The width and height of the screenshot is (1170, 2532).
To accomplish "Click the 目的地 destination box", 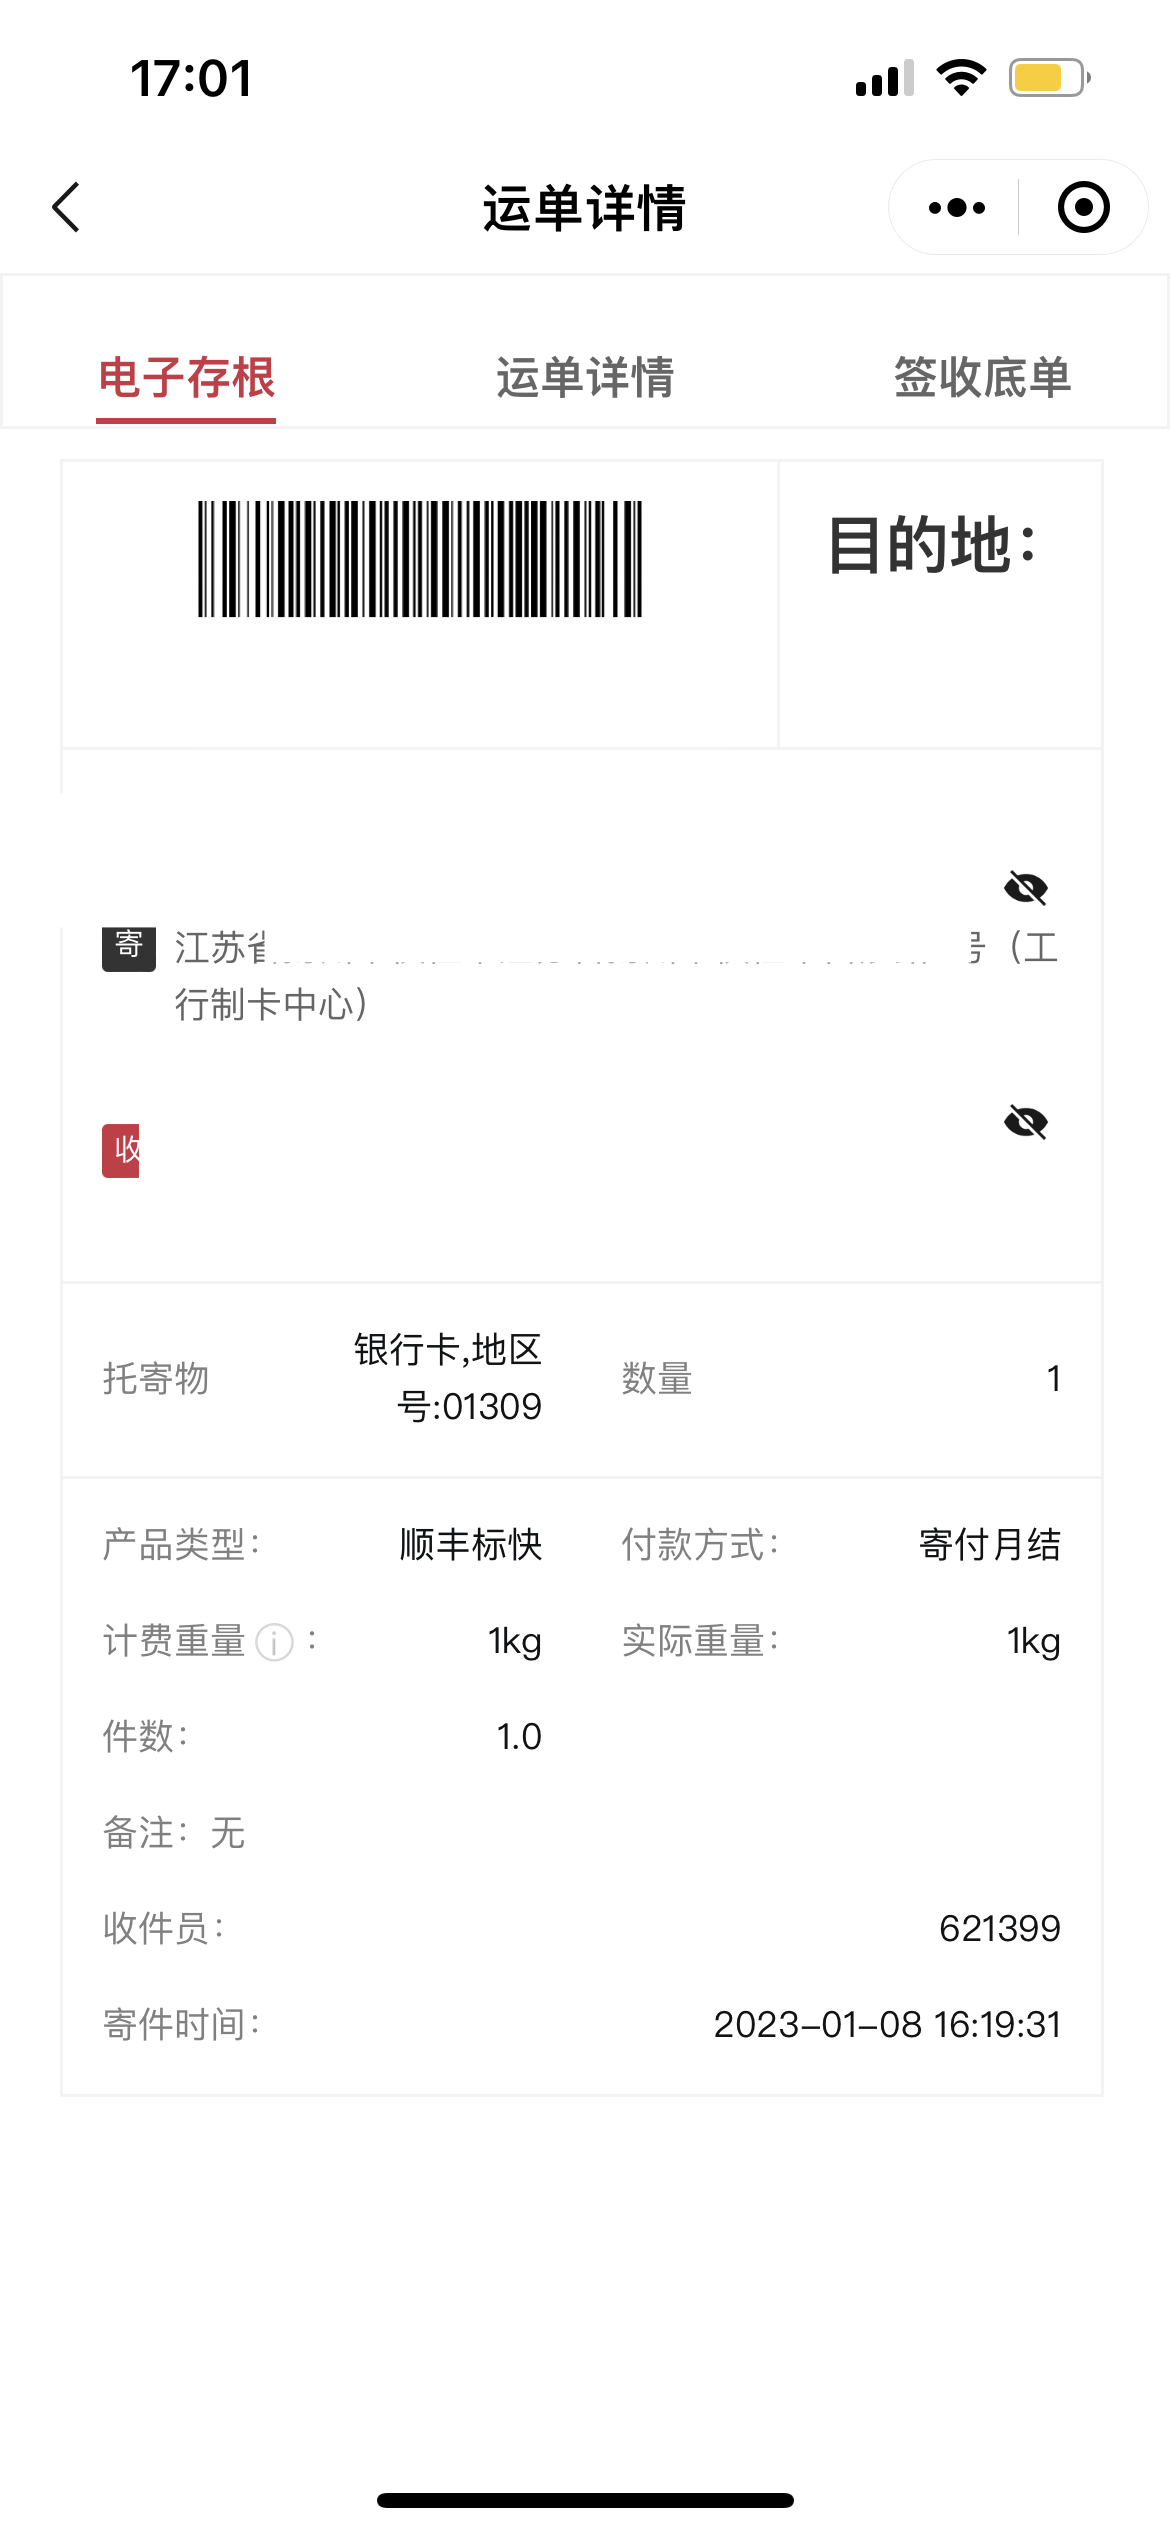I will pos(940,604).
